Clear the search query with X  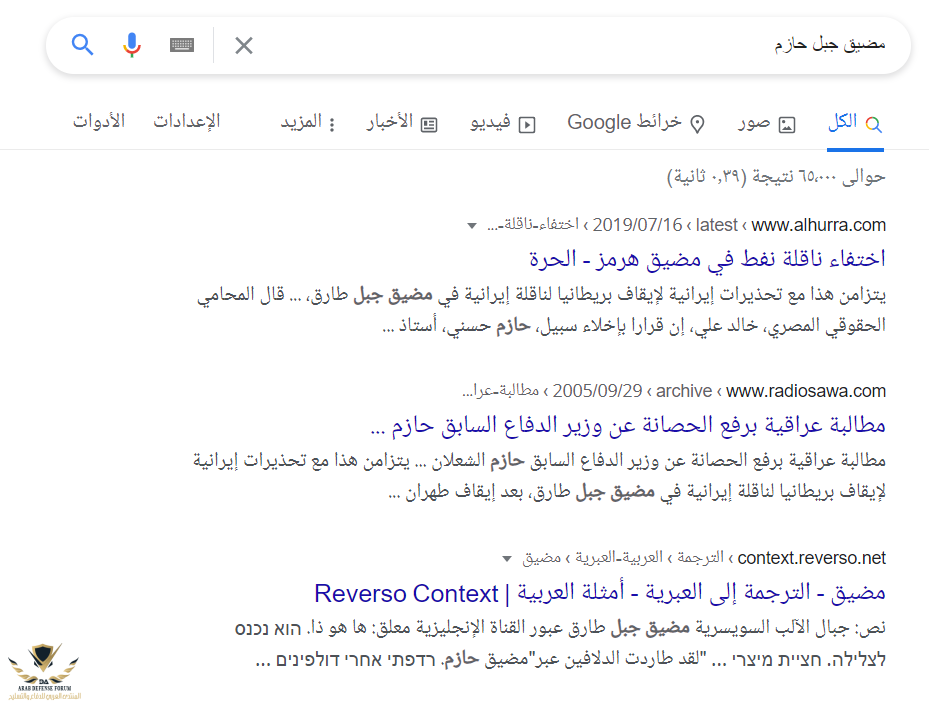(x=244, y=45)
